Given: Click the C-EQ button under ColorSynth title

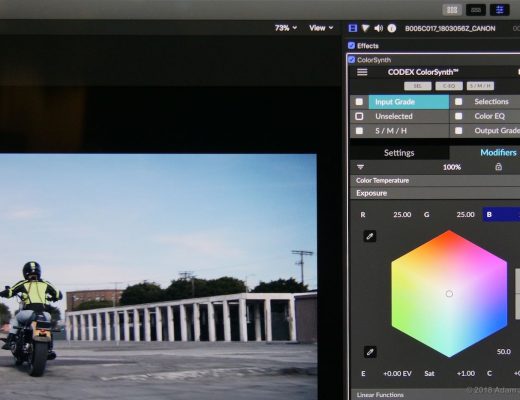Looking at the screenshot, I should [449, 86].
